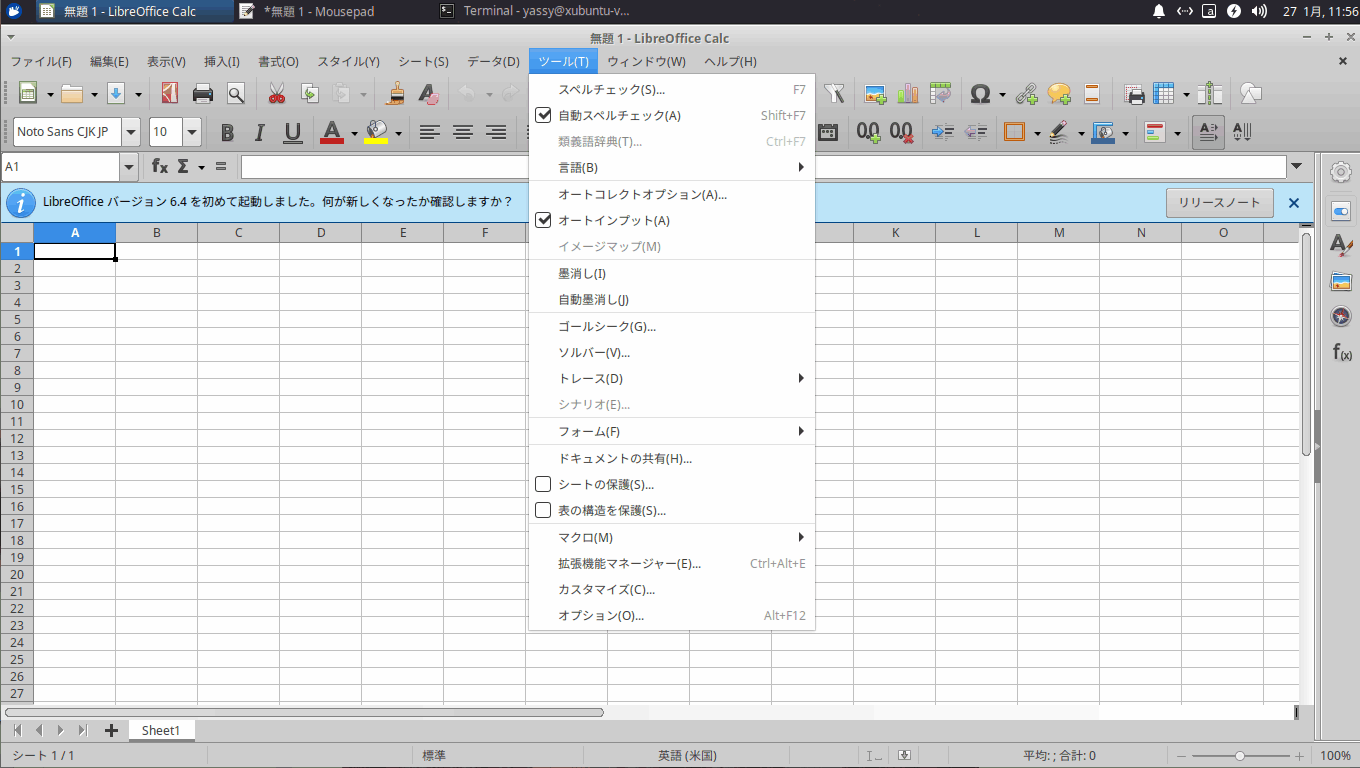Click the Save document icon
1360x768 pixels.
pos(116,94)
